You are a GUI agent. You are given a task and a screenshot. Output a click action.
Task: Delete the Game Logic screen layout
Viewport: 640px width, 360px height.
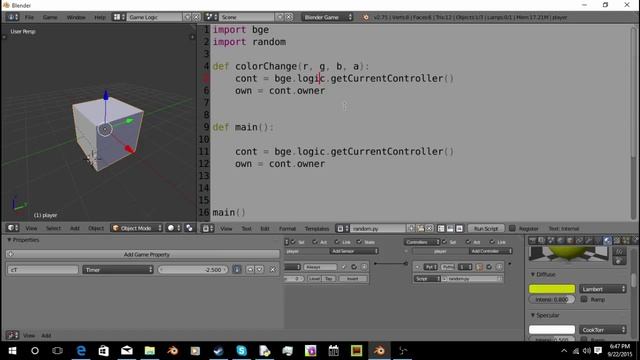click(x=196, y=17)
